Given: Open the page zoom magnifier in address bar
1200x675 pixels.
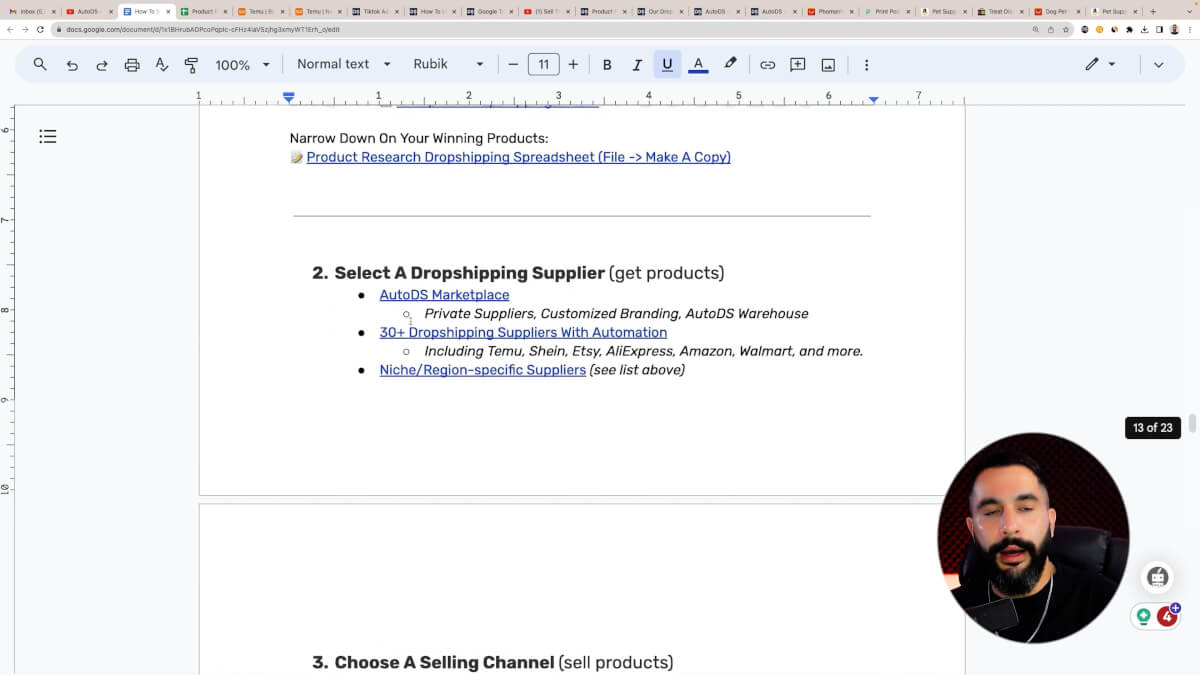Looking at the screenshot, I should (1036, 30).
